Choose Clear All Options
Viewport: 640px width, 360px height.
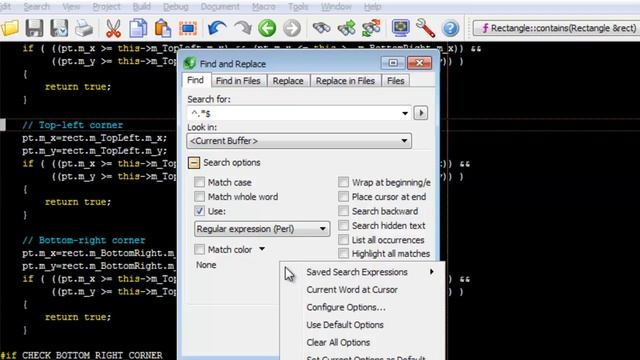[x=362, y=342]
